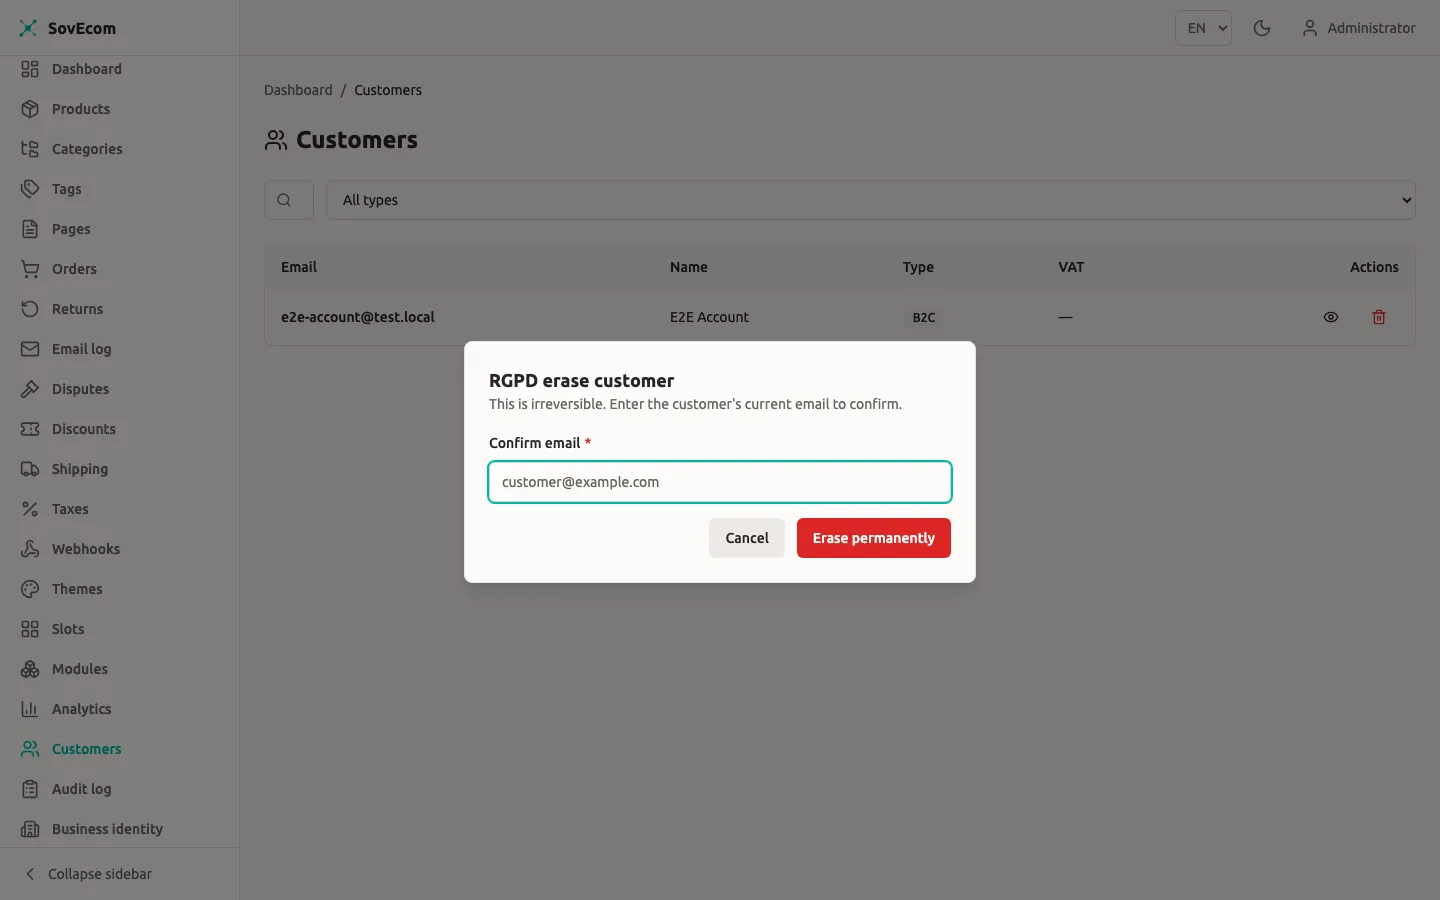
Task: Click the Themes palette icon
Action: click(x=30, y=589)
